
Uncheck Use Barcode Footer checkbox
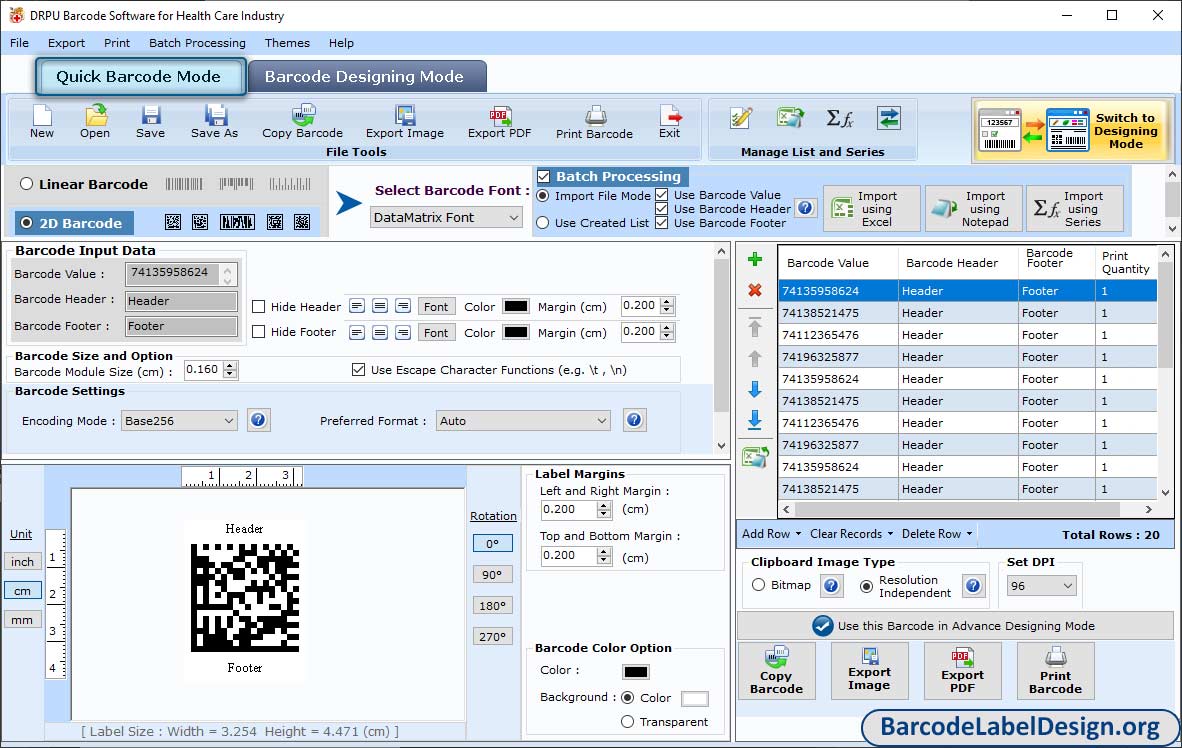(662, 222)
